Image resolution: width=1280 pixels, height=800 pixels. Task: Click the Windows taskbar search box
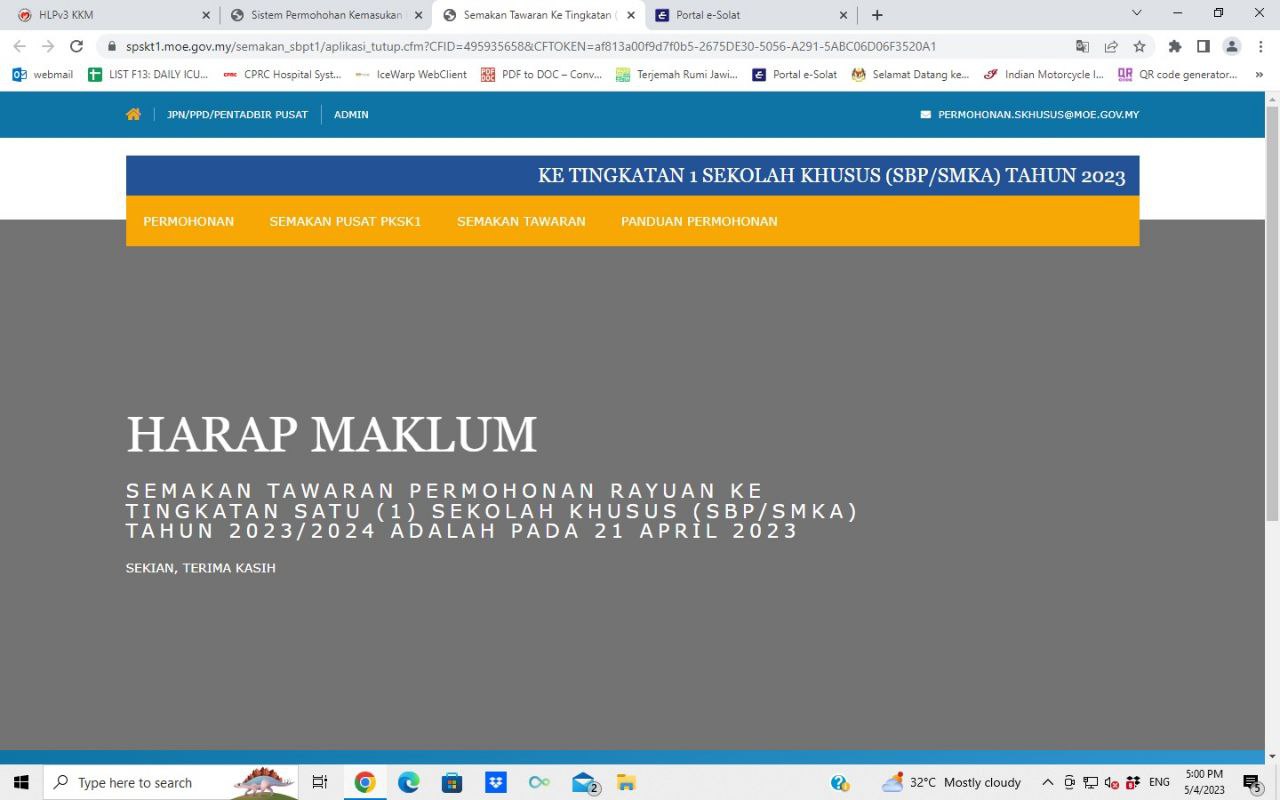point(150,782)
